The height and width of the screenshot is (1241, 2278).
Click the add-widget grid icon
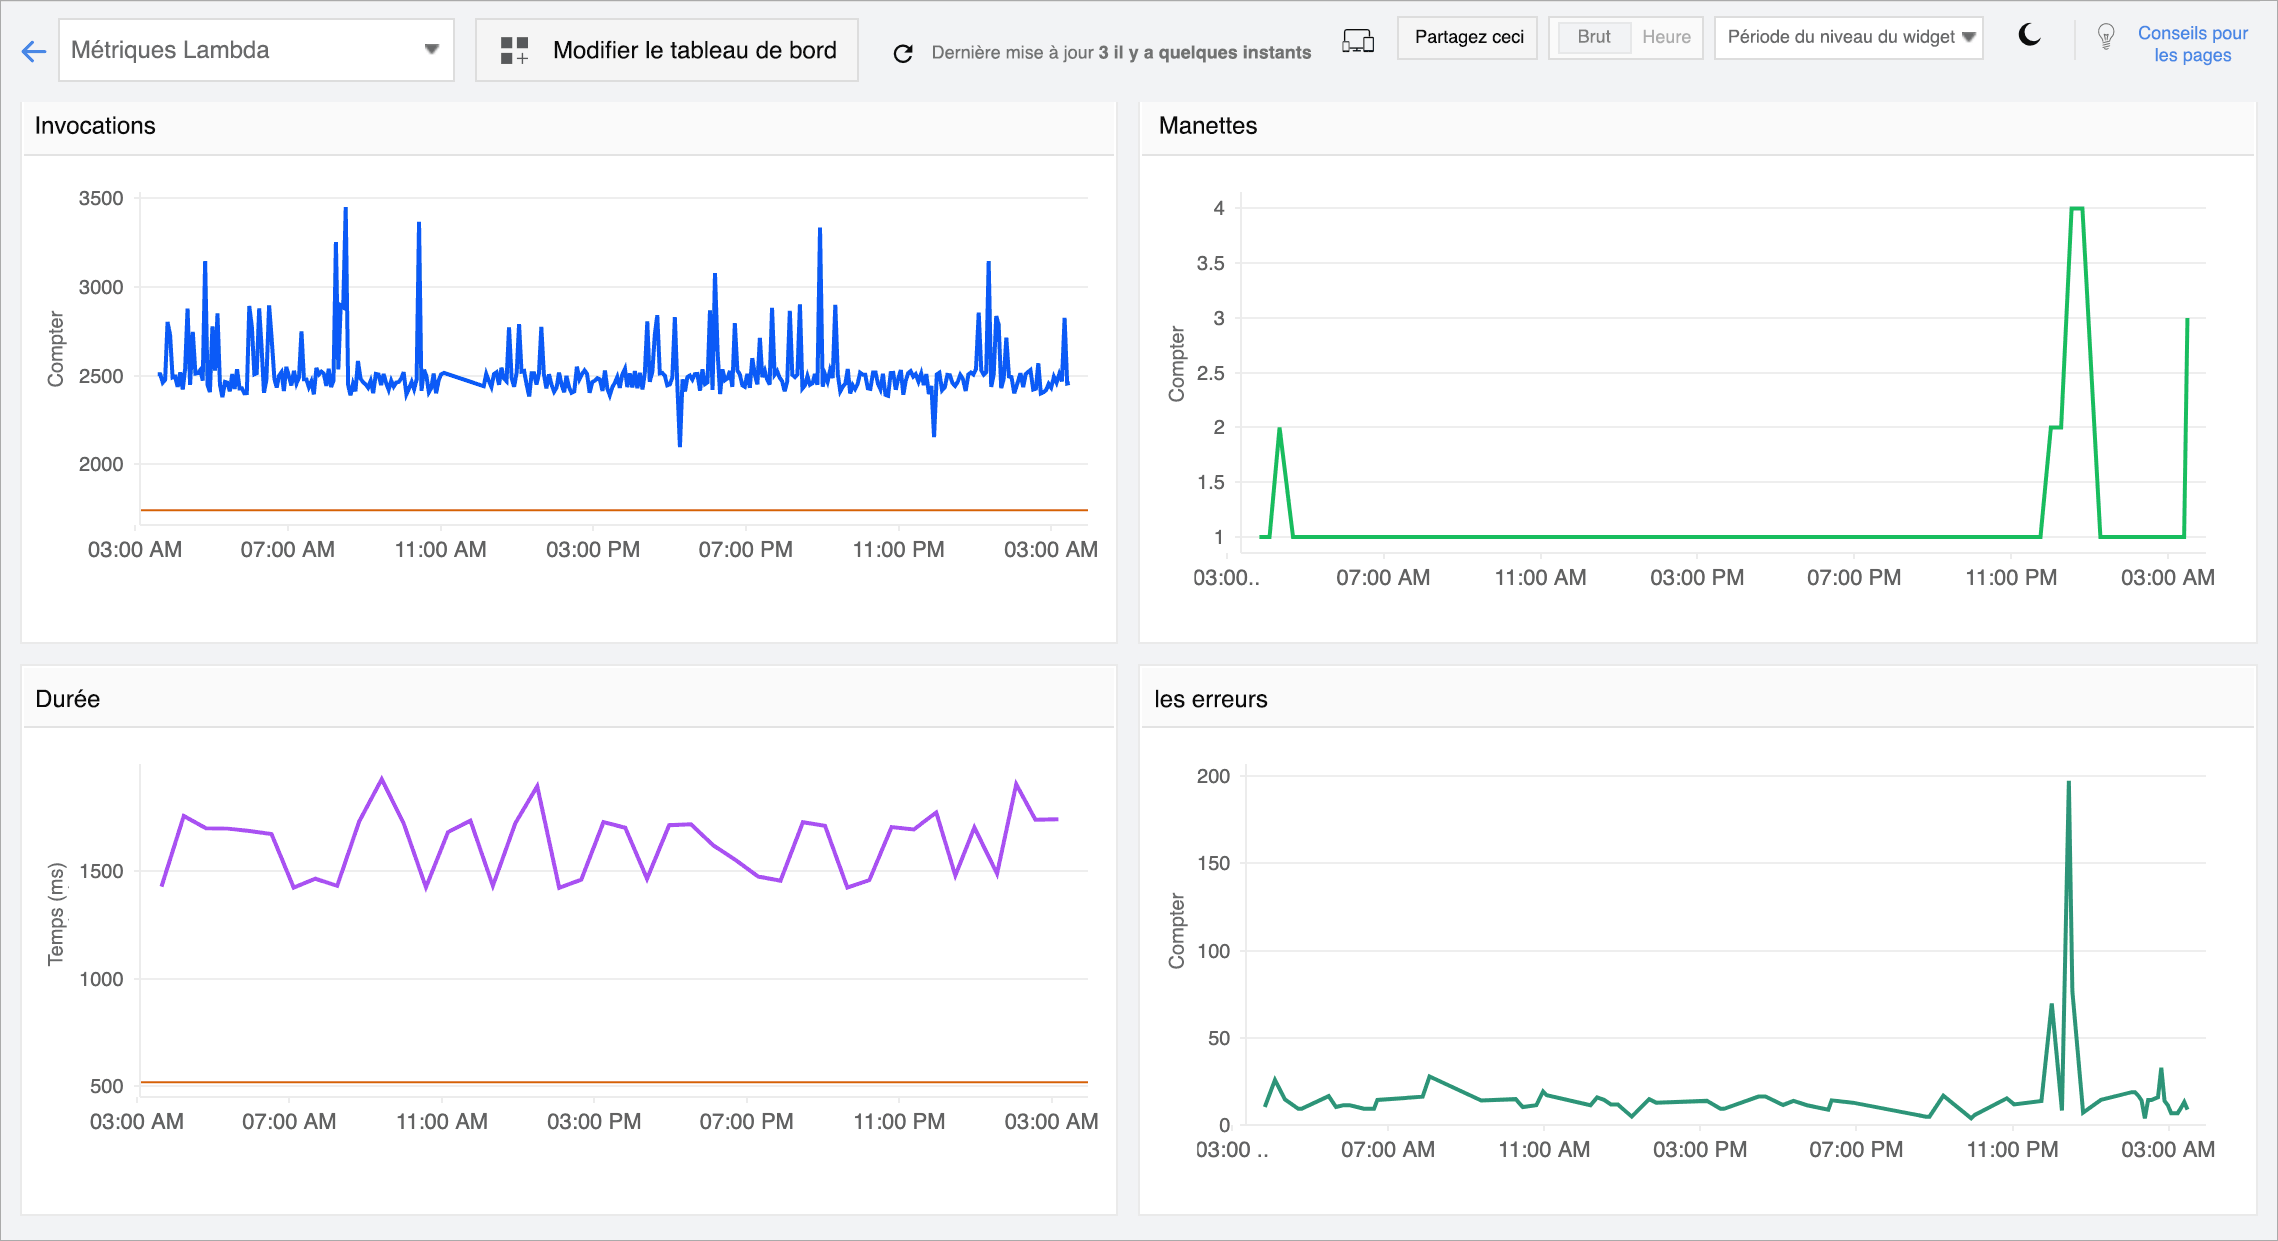514,50
